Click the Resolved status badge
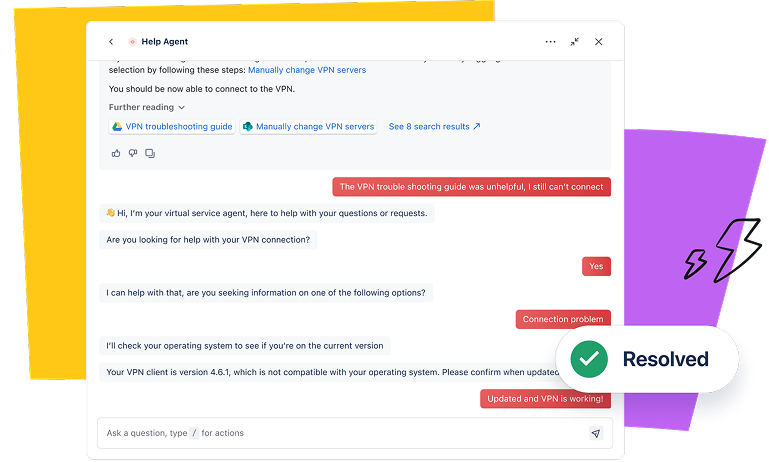This screenshot has height=462, width=769. pyautogui.click(x=646, y=359)
